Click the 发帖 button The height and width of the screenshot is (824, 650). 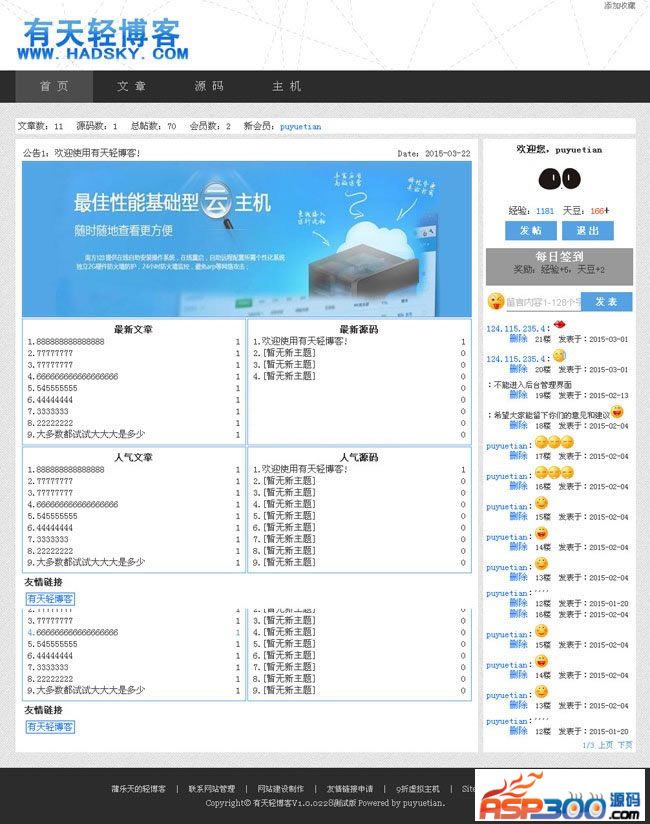pyautogui.click(x=531, y=230)
